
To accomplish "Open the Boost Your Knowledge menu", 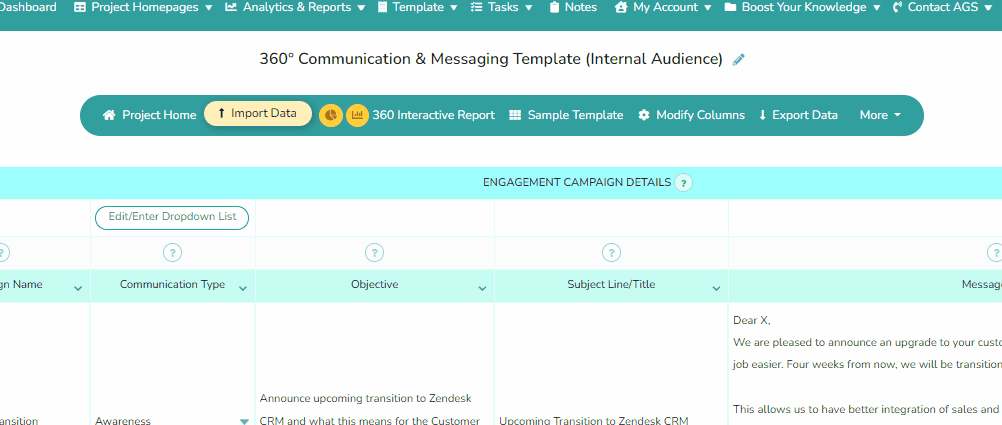I will point(802,8).
